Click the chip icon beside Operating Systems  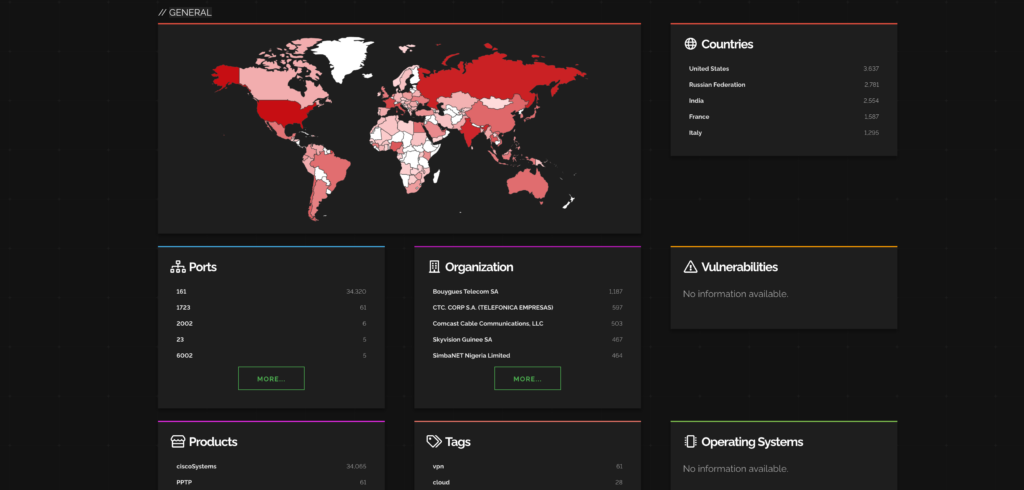[690, 442]
